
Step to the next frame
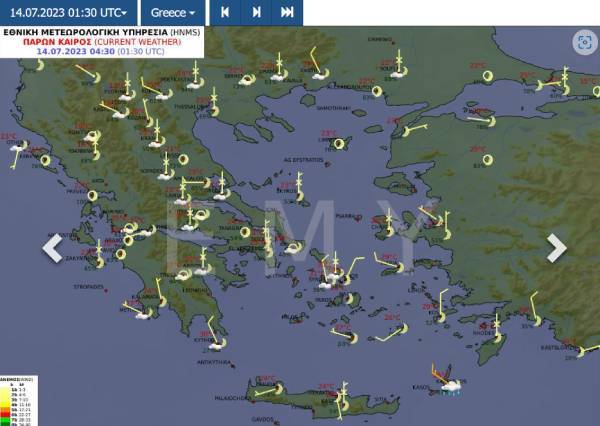(x=256, y=12)
